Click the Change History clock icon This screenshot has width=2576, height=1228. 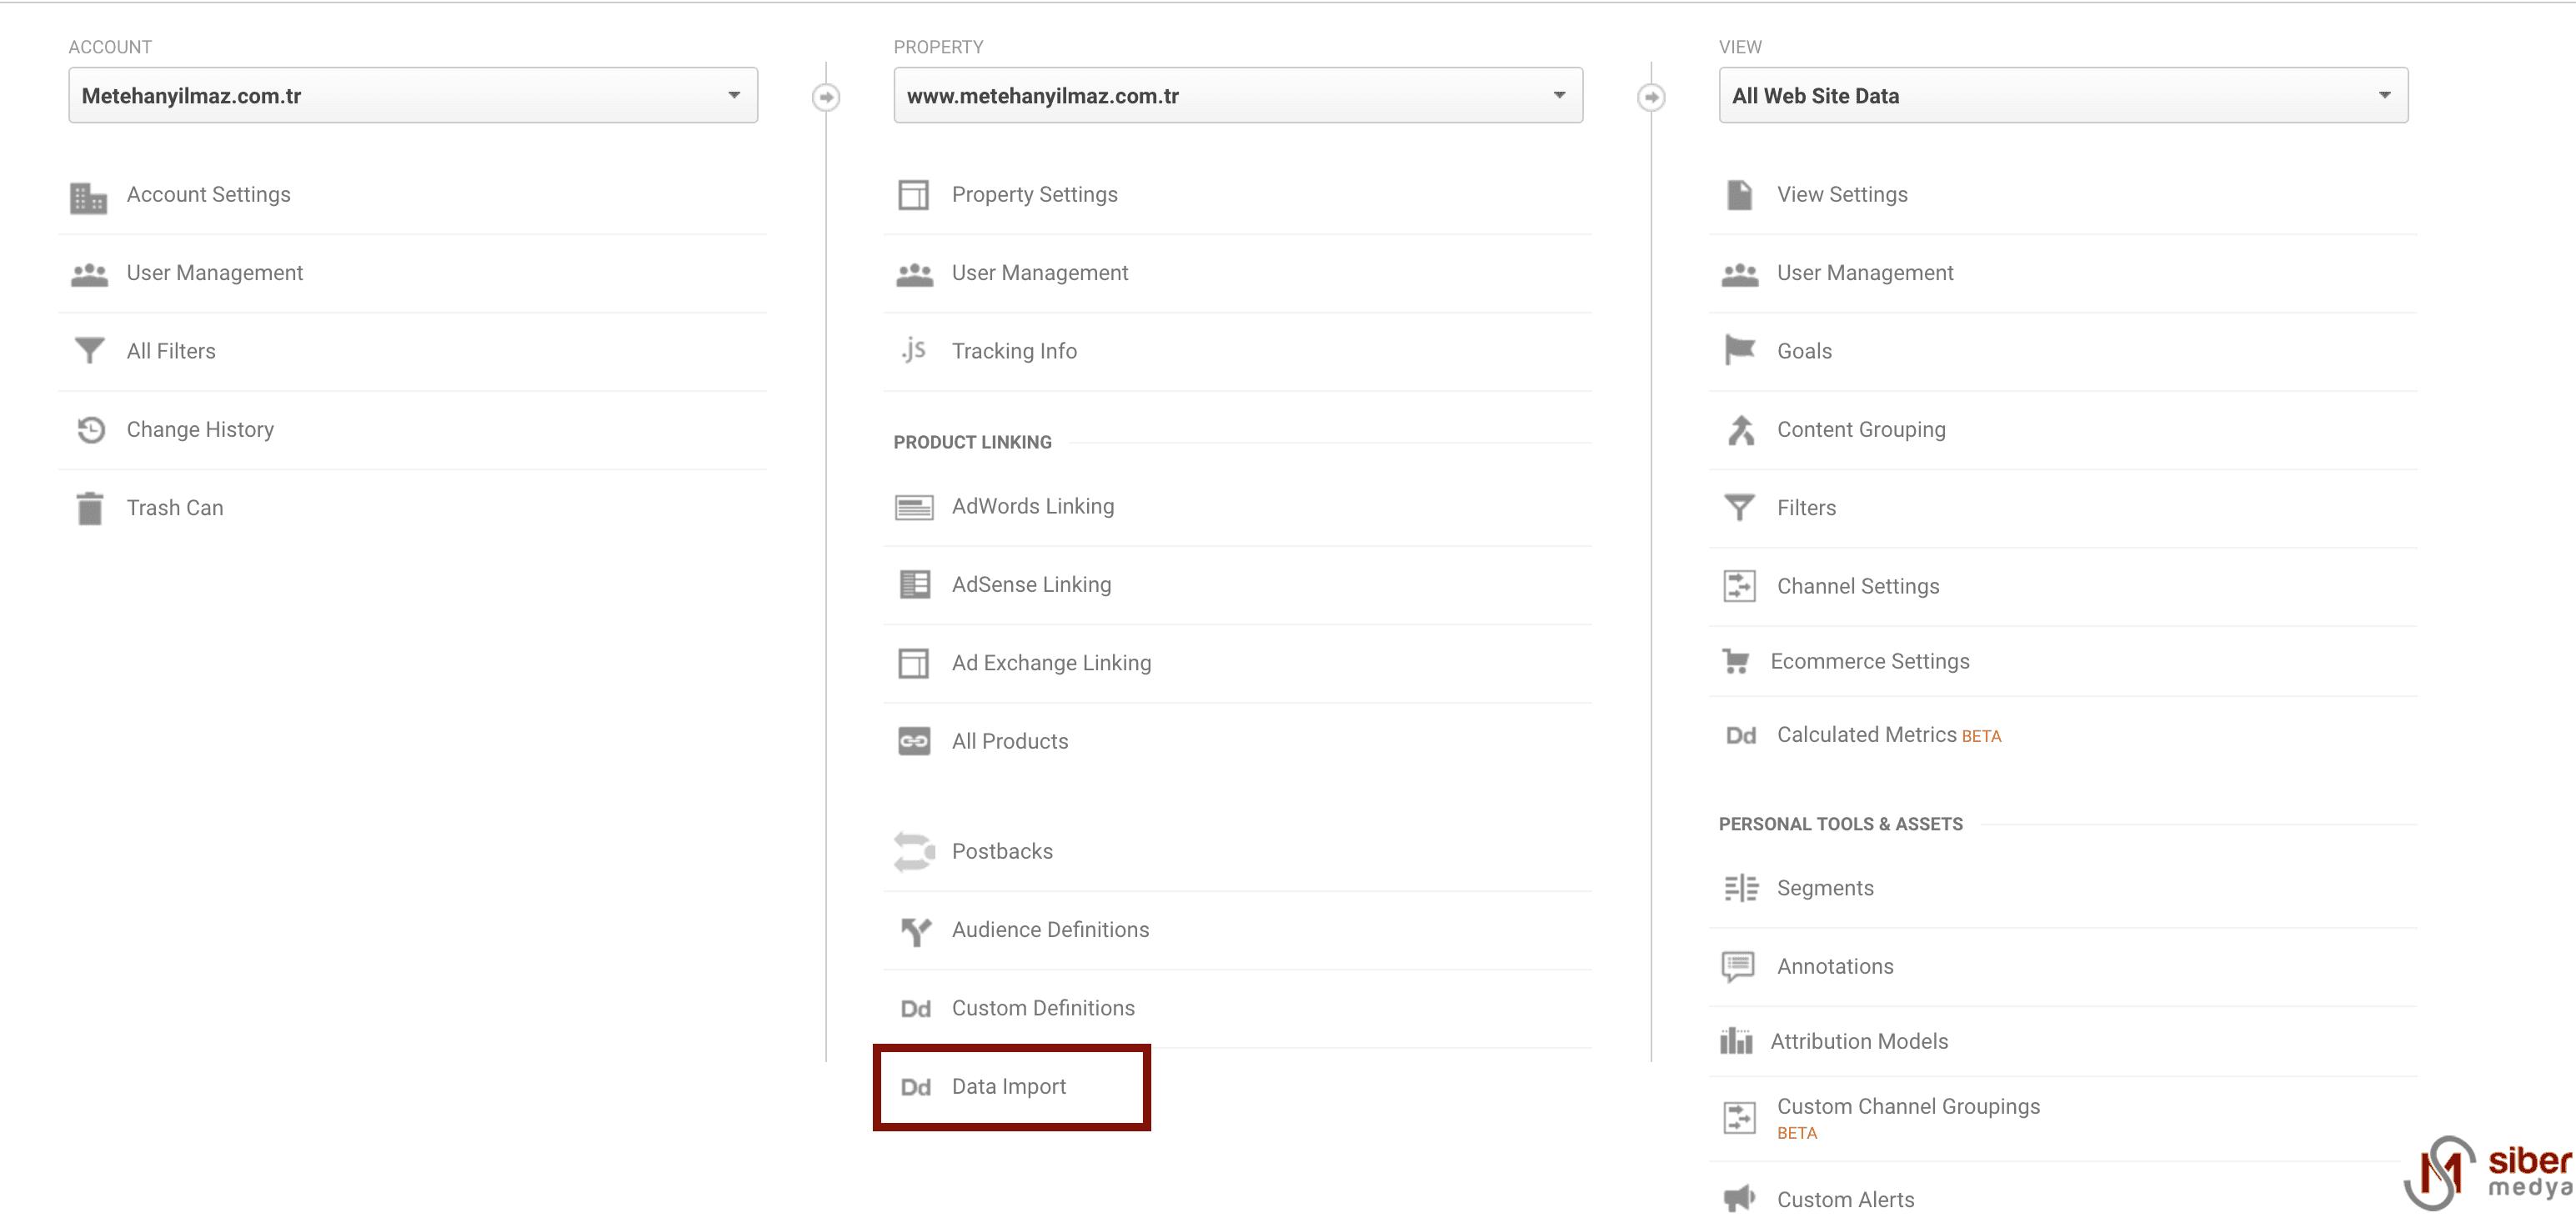pos(91,429)
